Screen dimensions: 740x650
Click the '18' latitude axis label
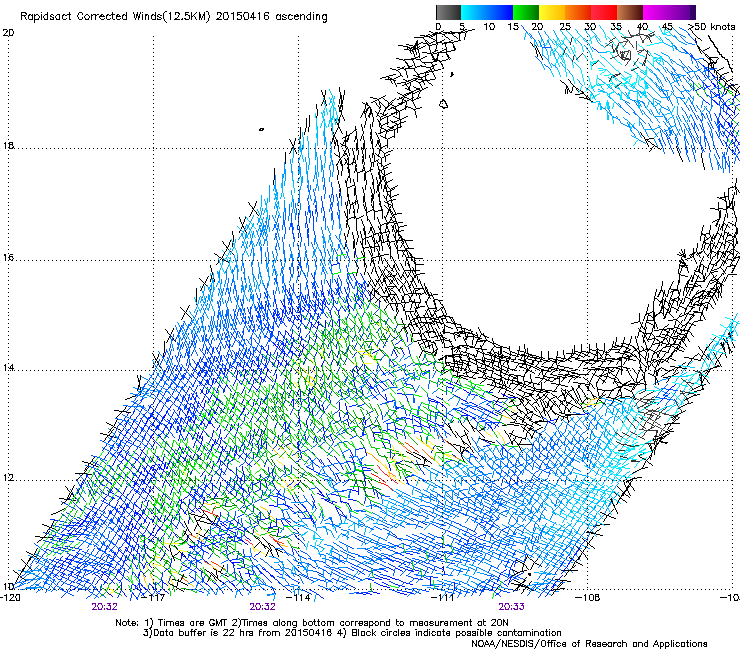tap(8, 145)
